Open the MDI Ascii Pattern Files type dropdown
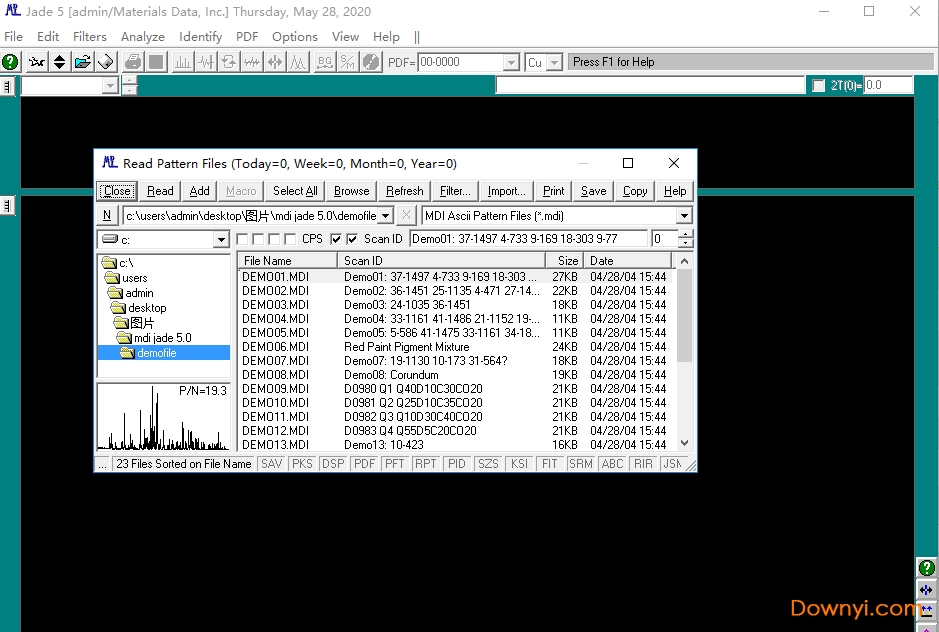Image resolution: width=939 pixels, height=632 pixels. pyautogui.click(x=684, y=216)
